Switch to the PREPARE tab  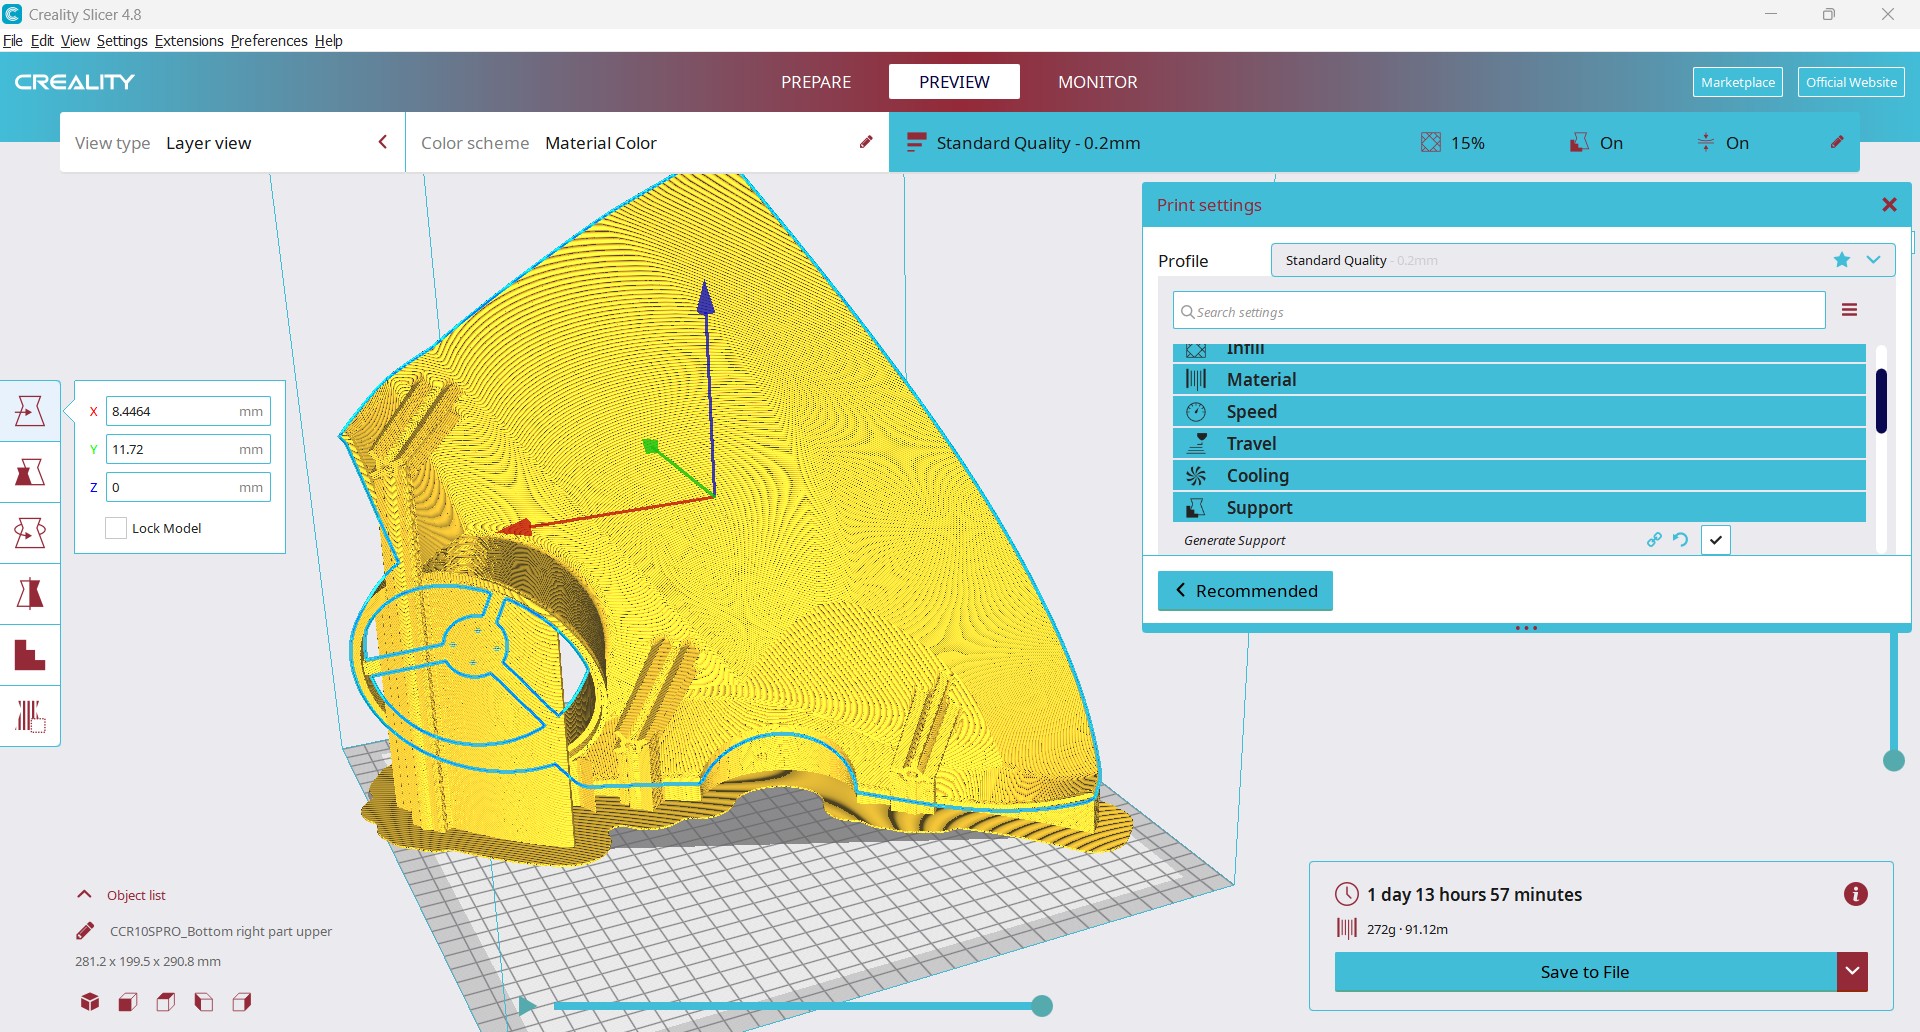click(816, 82)
